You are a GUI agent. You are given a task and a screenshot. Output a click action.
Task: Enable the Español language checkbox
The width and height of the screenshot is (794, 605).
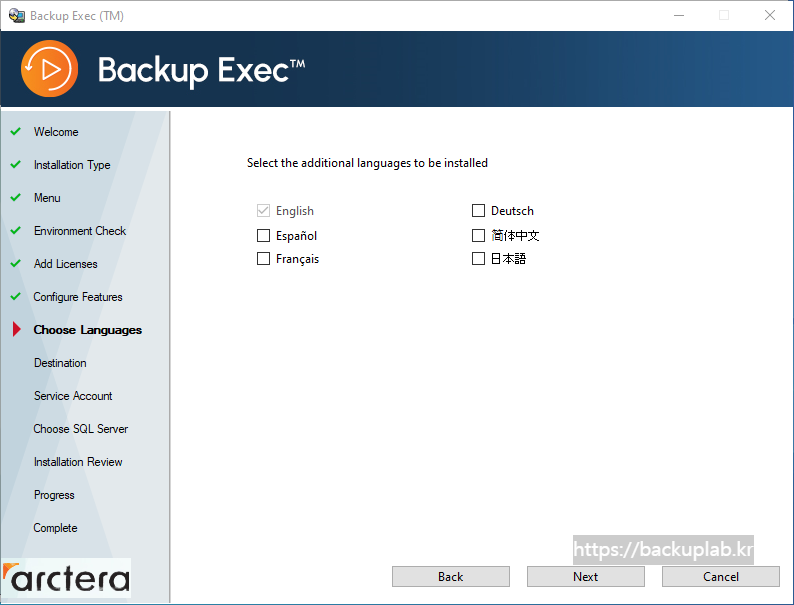pyautogui.click(x=263, y=235)
